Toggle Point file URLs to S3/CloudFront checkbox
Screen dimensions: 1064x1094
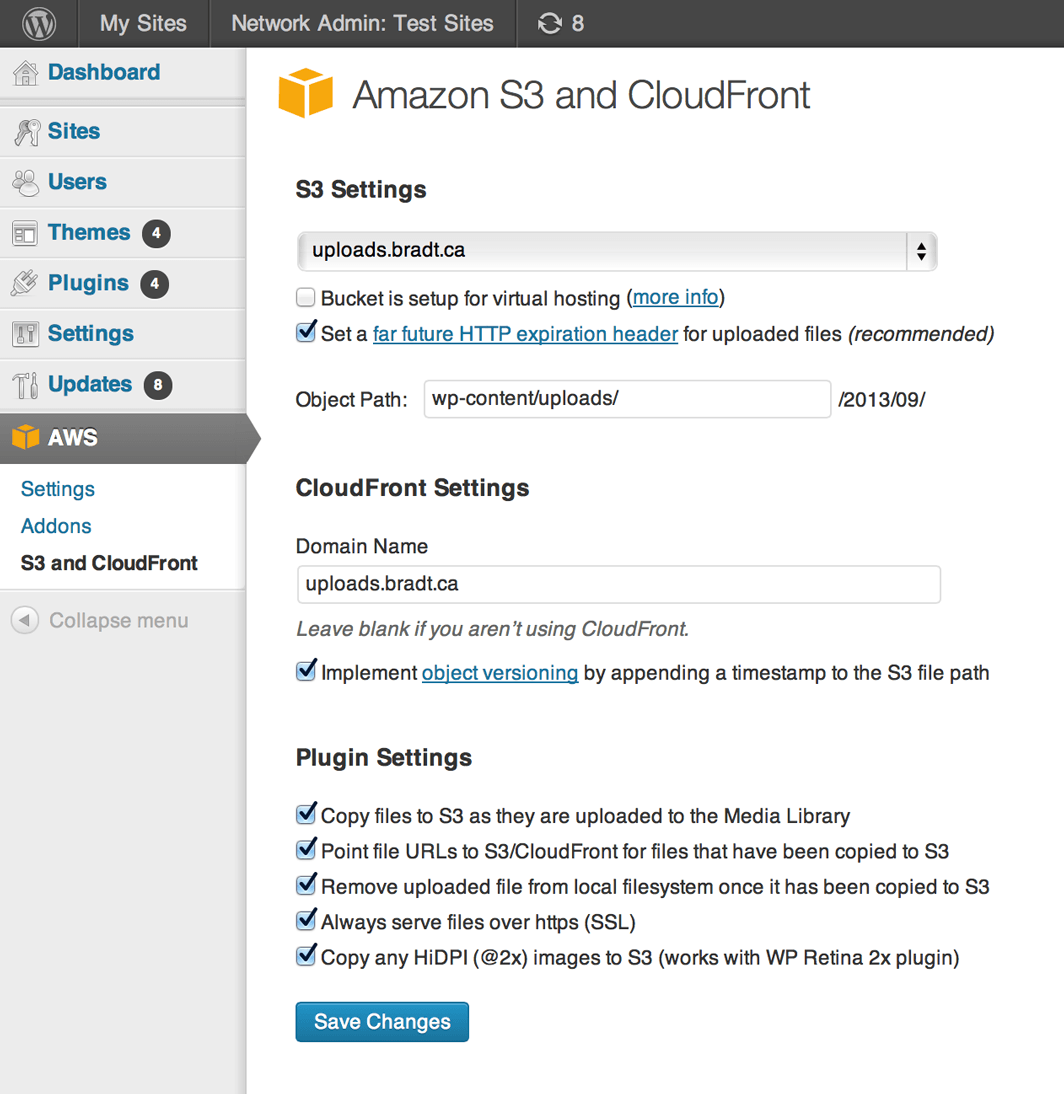pyautogui.click(x=306, y=850)
